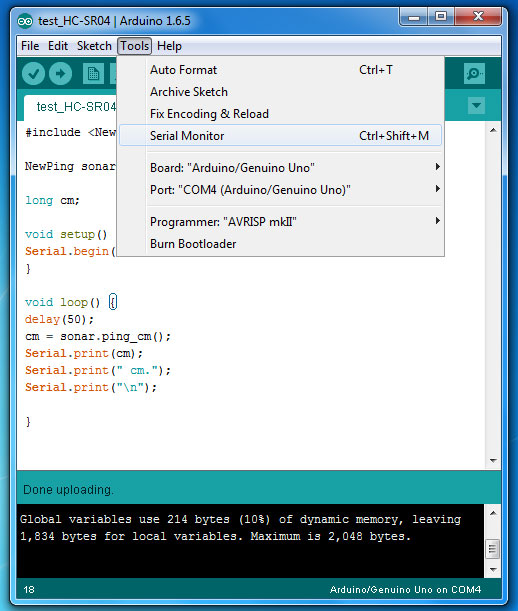The height and width of the screenshot is (611, 518).
Task: Click the 'void loop()' line
Action: (x=71, y=302)
